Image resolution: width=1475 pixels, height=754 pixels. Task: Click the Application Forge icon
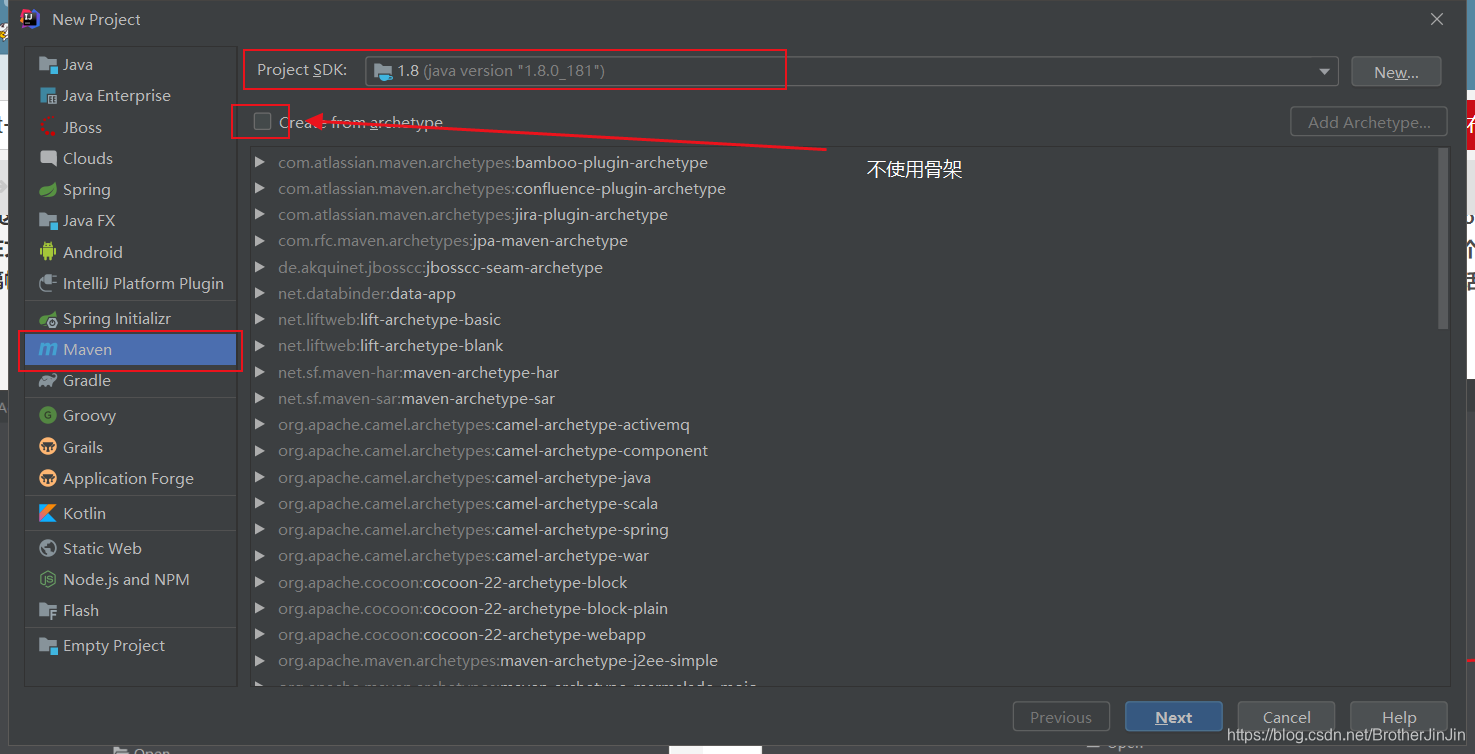click(x=48, y=478)
